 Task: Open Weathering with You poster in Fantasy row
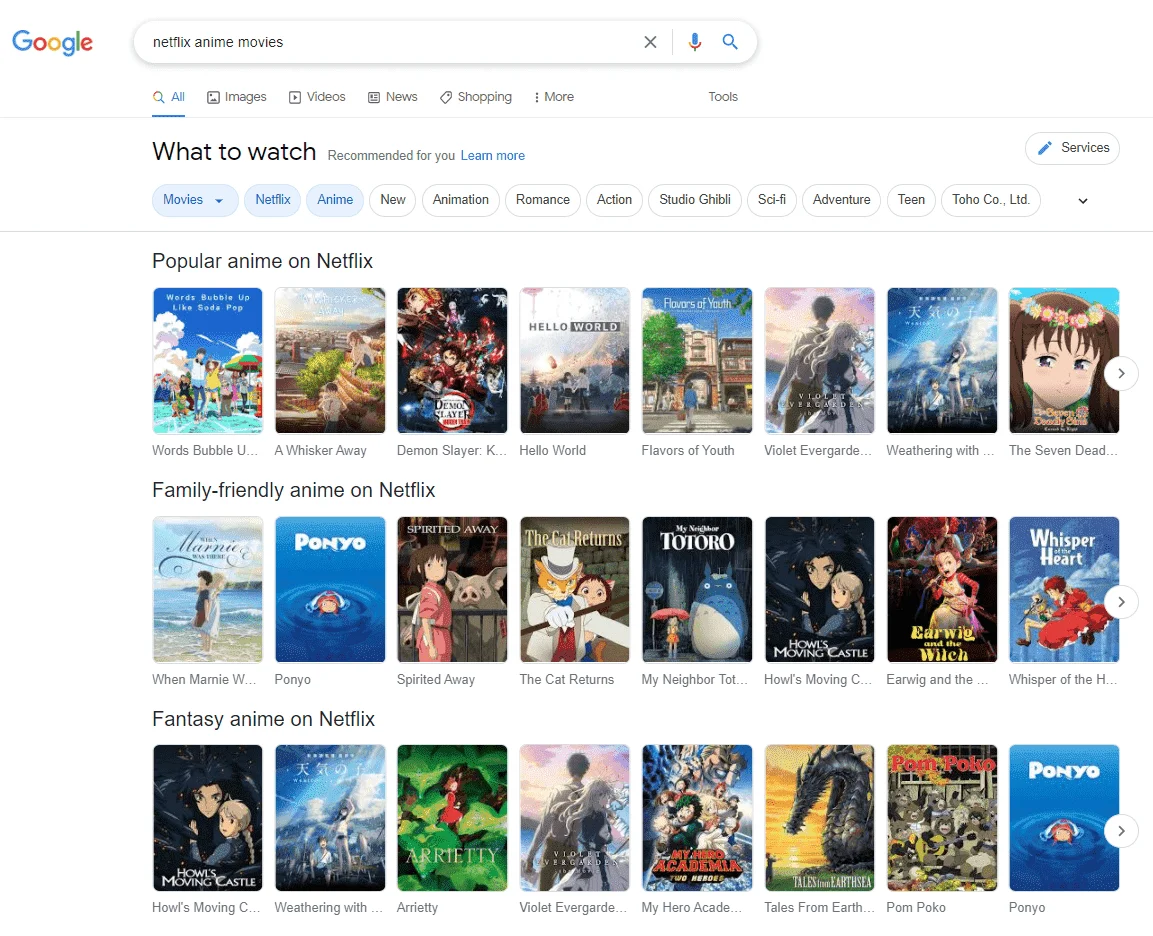point(330,818)
